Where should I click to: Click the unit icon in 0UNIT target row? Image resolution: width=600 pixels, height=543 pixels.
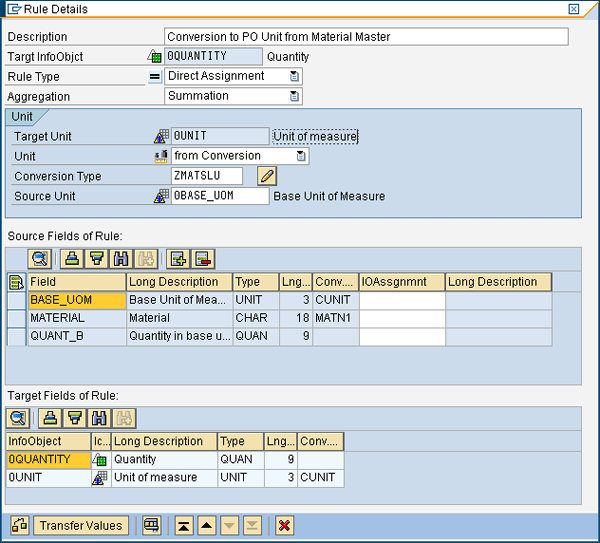coord(101,478)
